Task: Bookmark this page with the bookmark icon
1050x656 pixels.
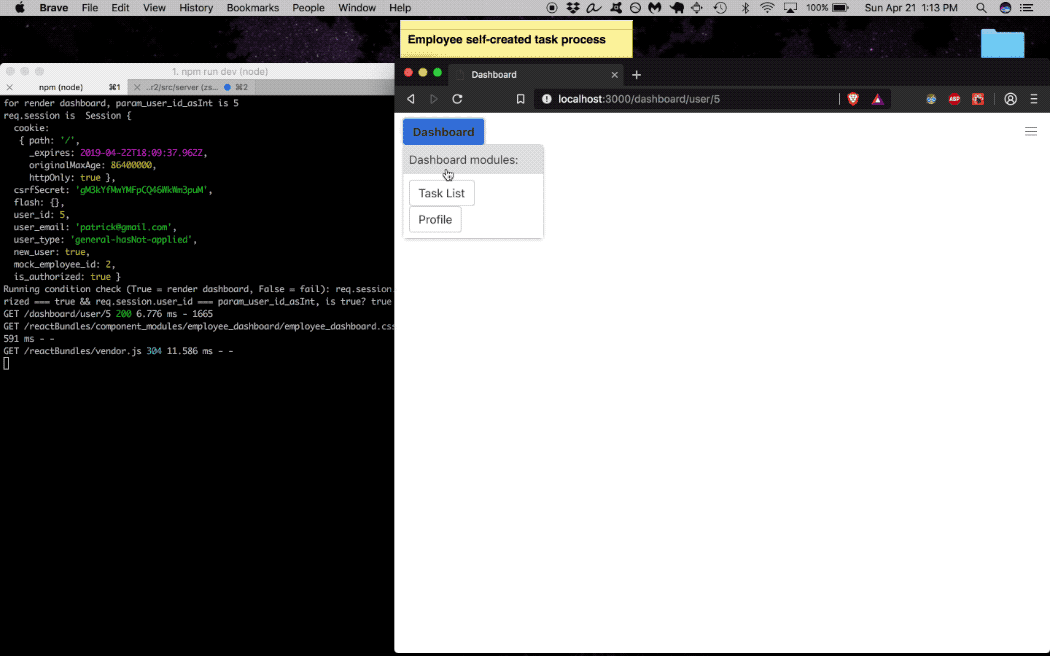Action: [x=520, y=99]
